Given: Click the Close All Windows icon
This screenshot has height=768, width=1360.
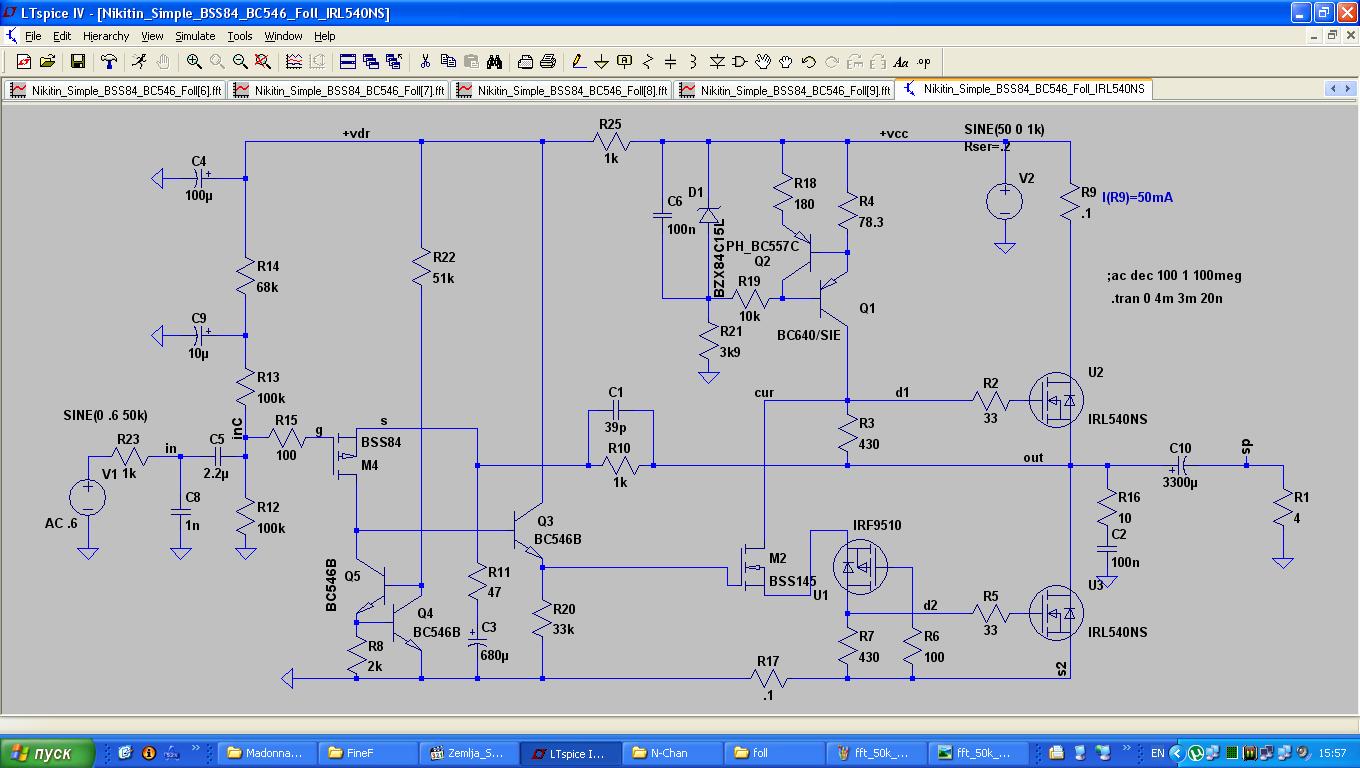Looking at the screenshot, I should (394, 62).
